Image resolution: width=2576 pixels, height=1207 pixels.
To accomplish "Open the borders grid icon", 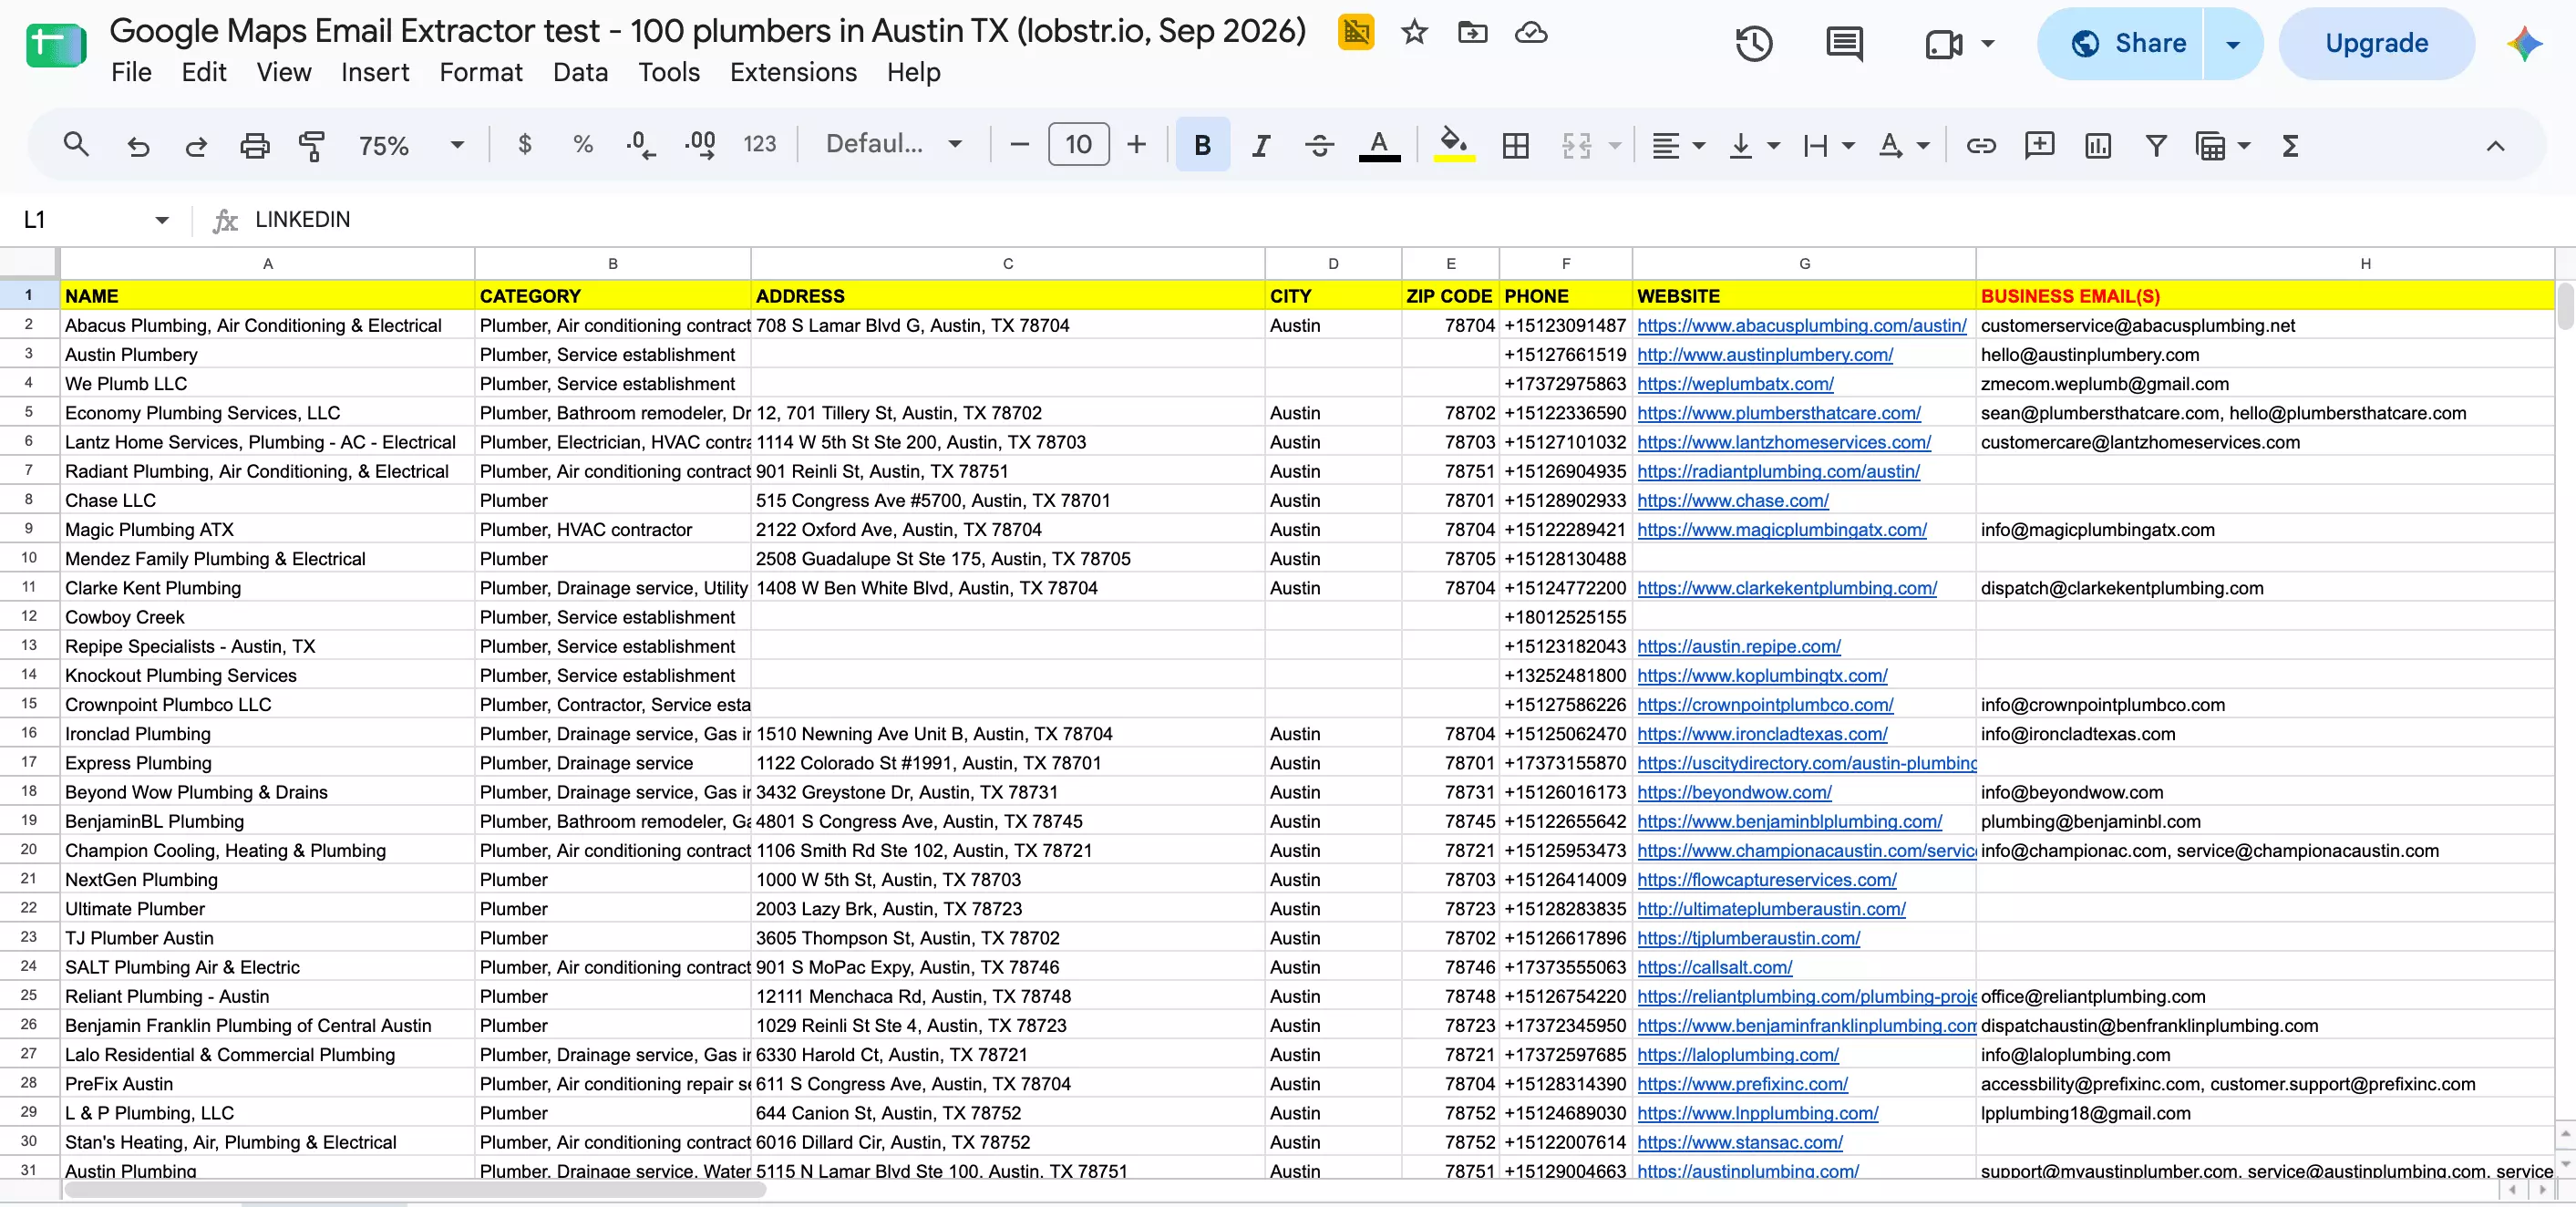I will click(x=1515, y=146).
